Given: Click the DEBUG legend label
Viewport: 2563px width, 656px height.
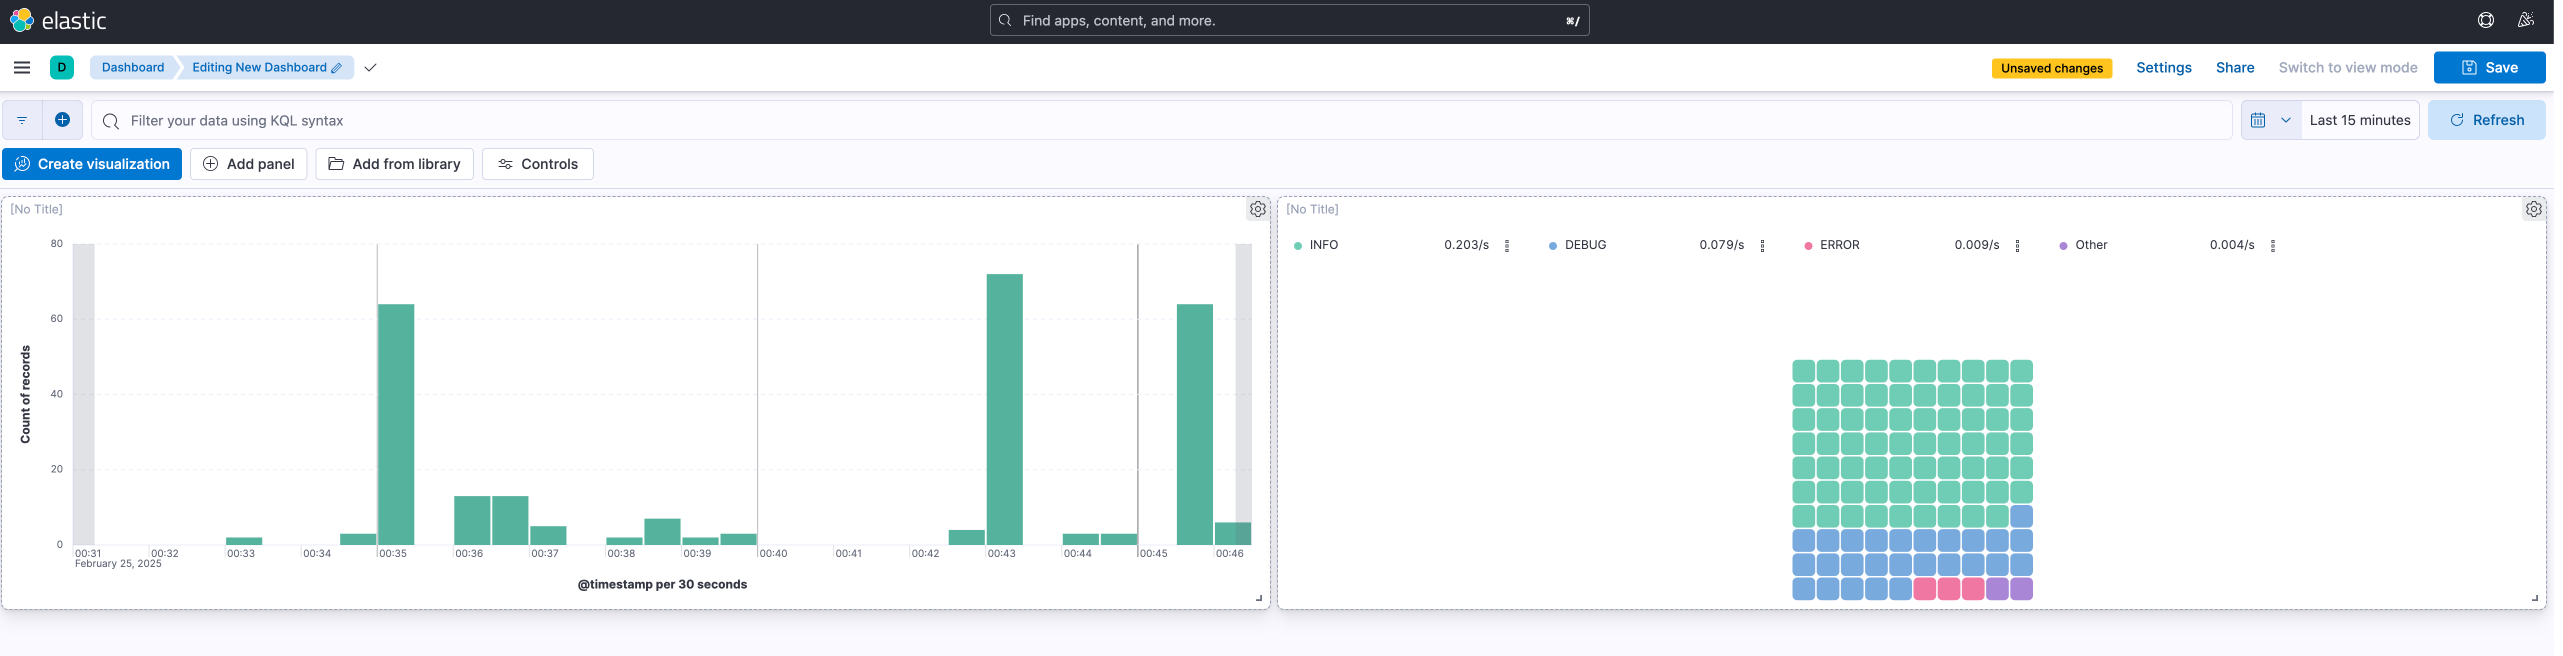Looking at the screenshot, I should [x=1585, y=245].
